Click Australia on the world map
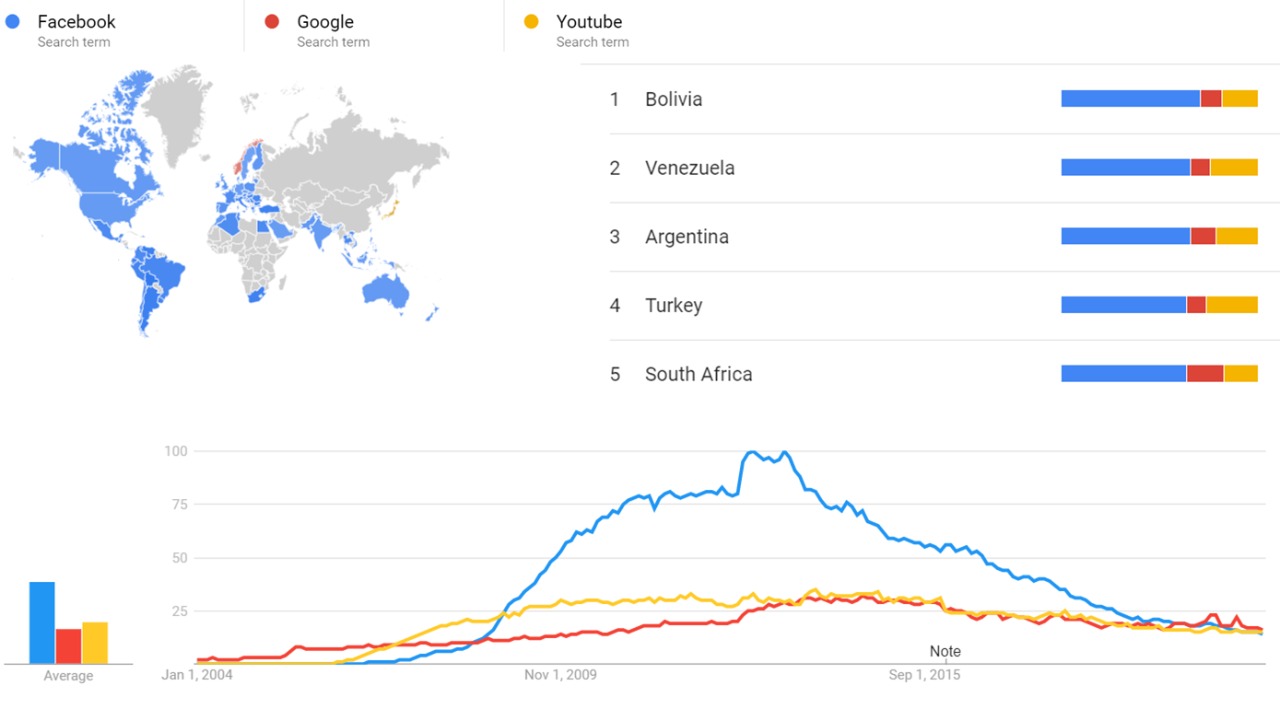Viewport: 1280px width, 709px height. 386,291
